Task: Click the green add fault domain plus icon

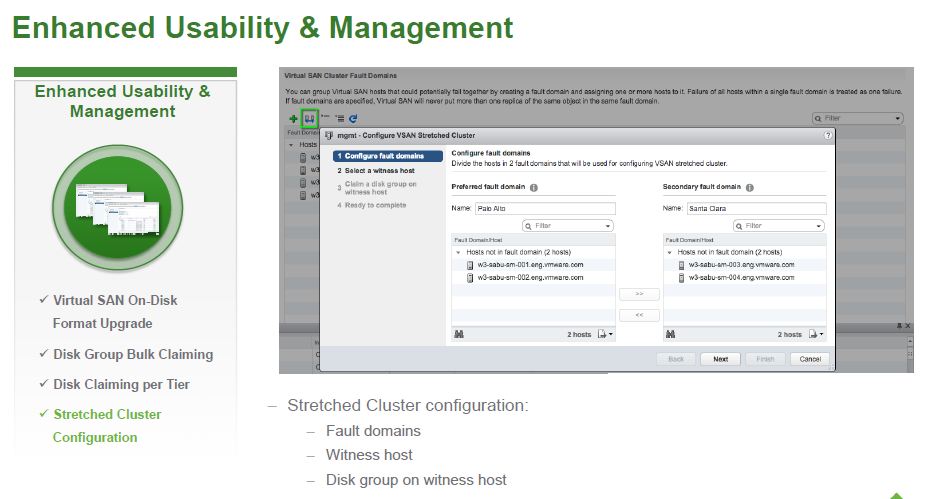Action: click(293, 118)
